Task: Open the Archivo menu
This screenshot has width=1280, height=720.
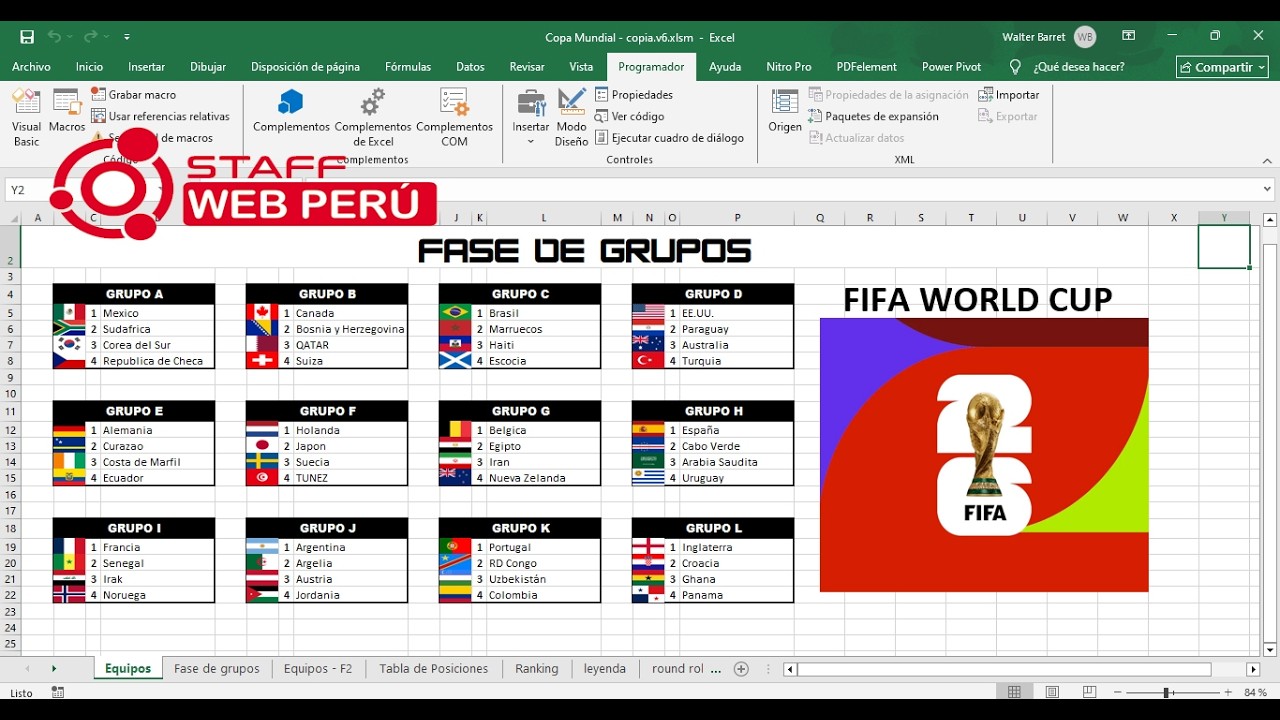Action: coord(31,67)
